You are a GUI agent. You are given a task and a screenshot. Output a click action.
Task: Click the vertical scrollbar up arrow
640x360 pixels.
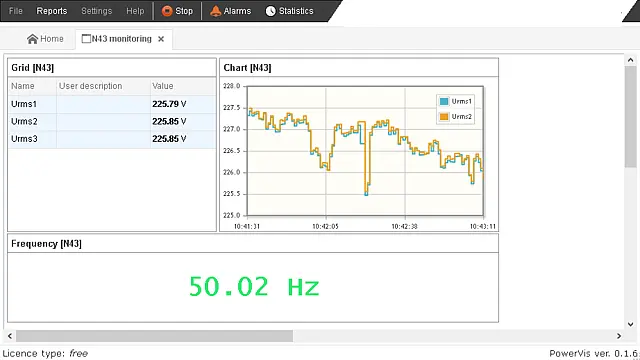631,60
